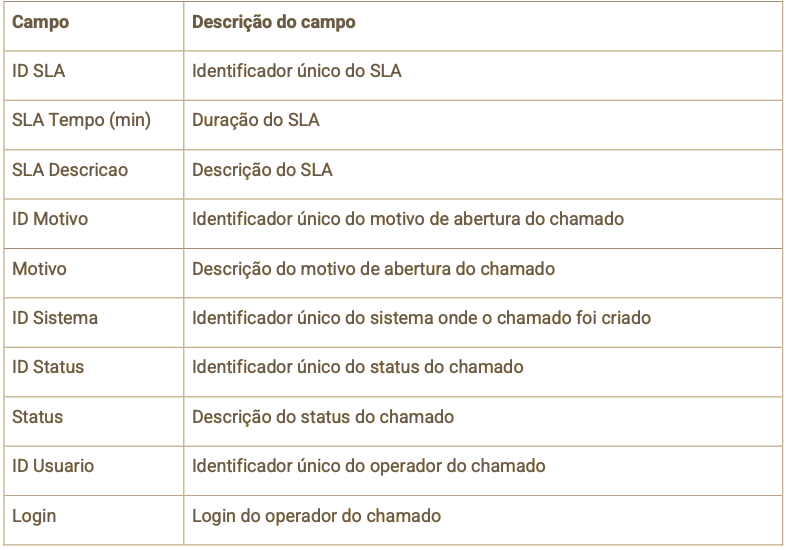Select the 'ID Motivo' field cell
Viewport: 786px width, 550px height.
pyautogui.click(x=94, y=224)
